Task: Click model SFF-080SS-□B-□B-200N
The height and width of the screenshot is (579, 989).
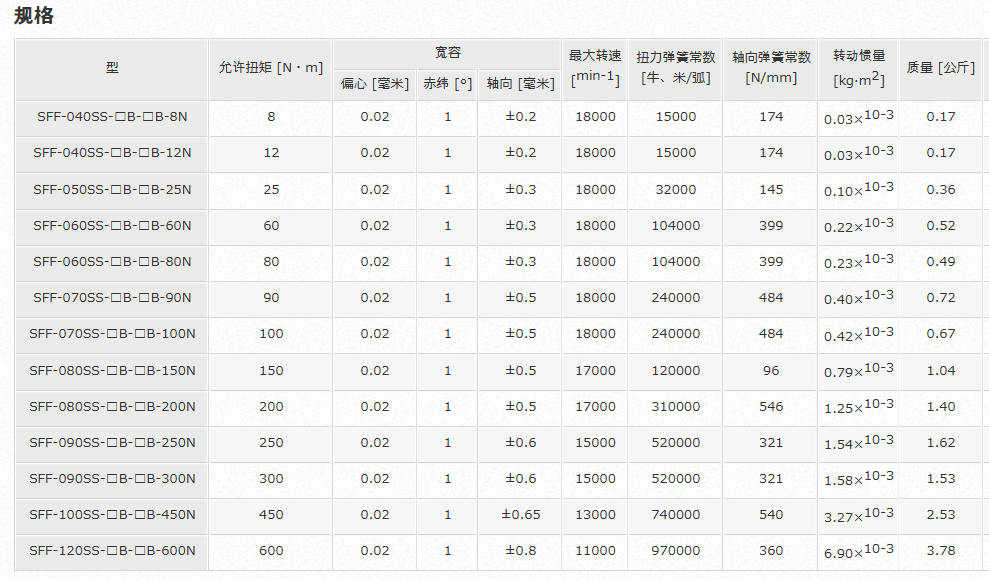Action: coord(112,407)
